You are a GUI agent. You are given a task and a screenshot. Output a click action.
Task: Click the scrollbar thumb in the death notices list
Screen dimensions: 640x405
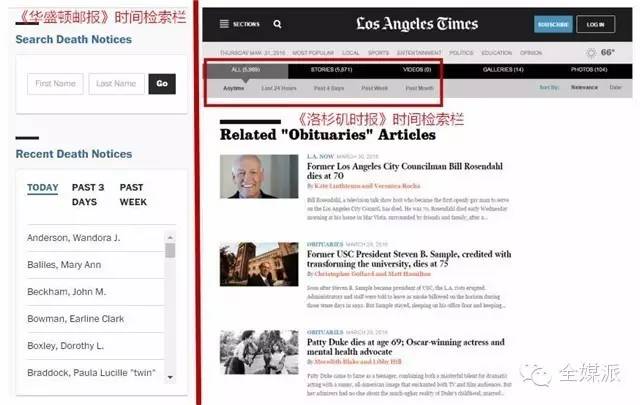click(170, 250)
